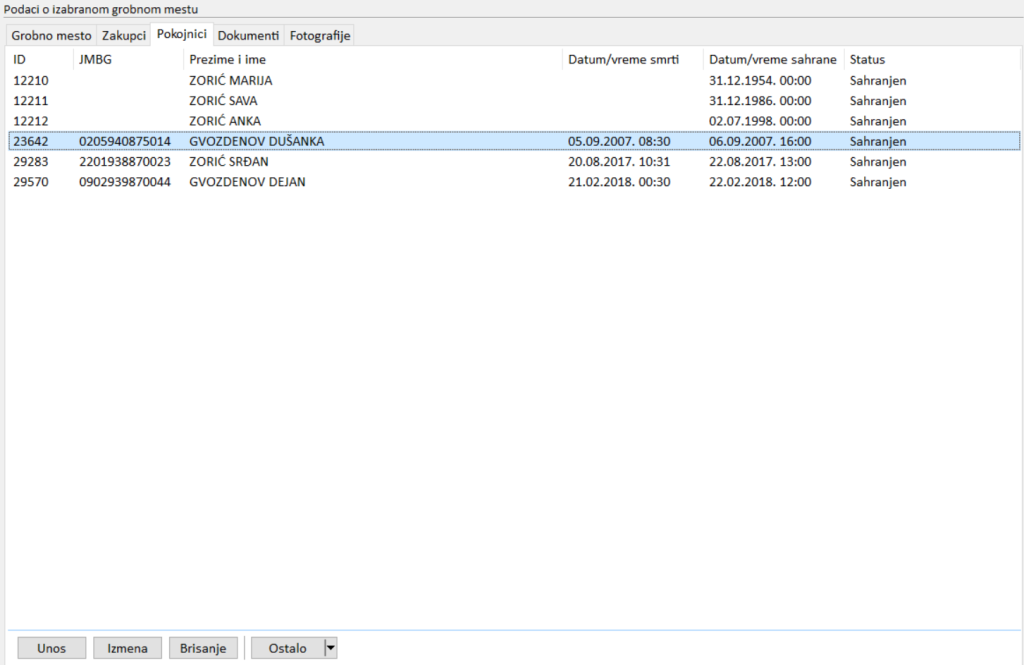Select the Pokojnici tab
The width and height of the screenshot is (1024, 665).
click(x=181, y=34)
